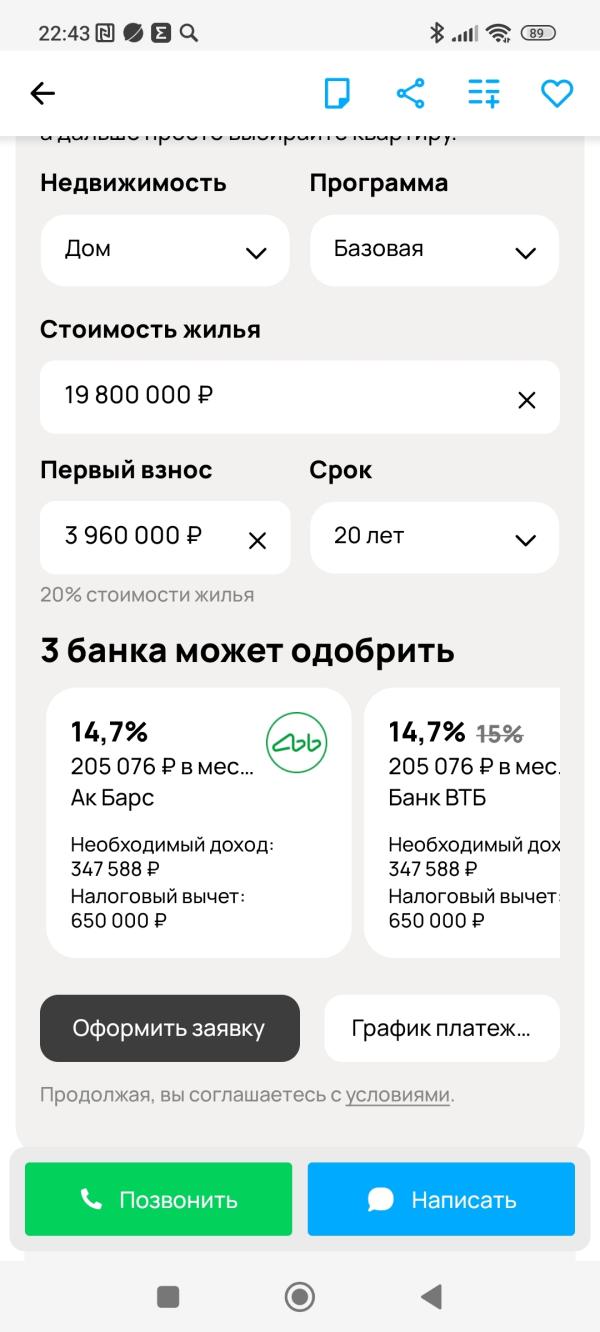This screenshot has height=1332, width=600.
Task: Add listing to comparison list icon
Action: (x=484, y=94)
